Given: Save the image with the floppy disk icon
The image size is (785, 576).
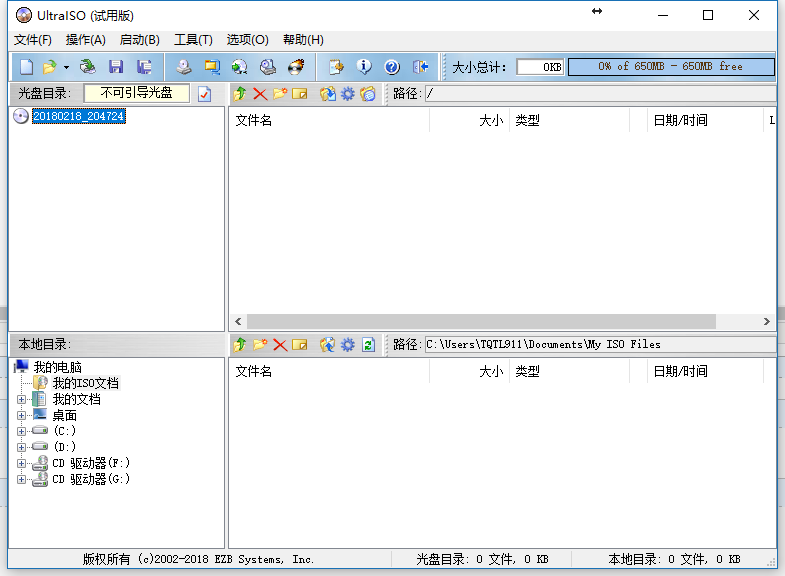Looking at the screenshot, I should pyautogui.click(x=116, y=67).
